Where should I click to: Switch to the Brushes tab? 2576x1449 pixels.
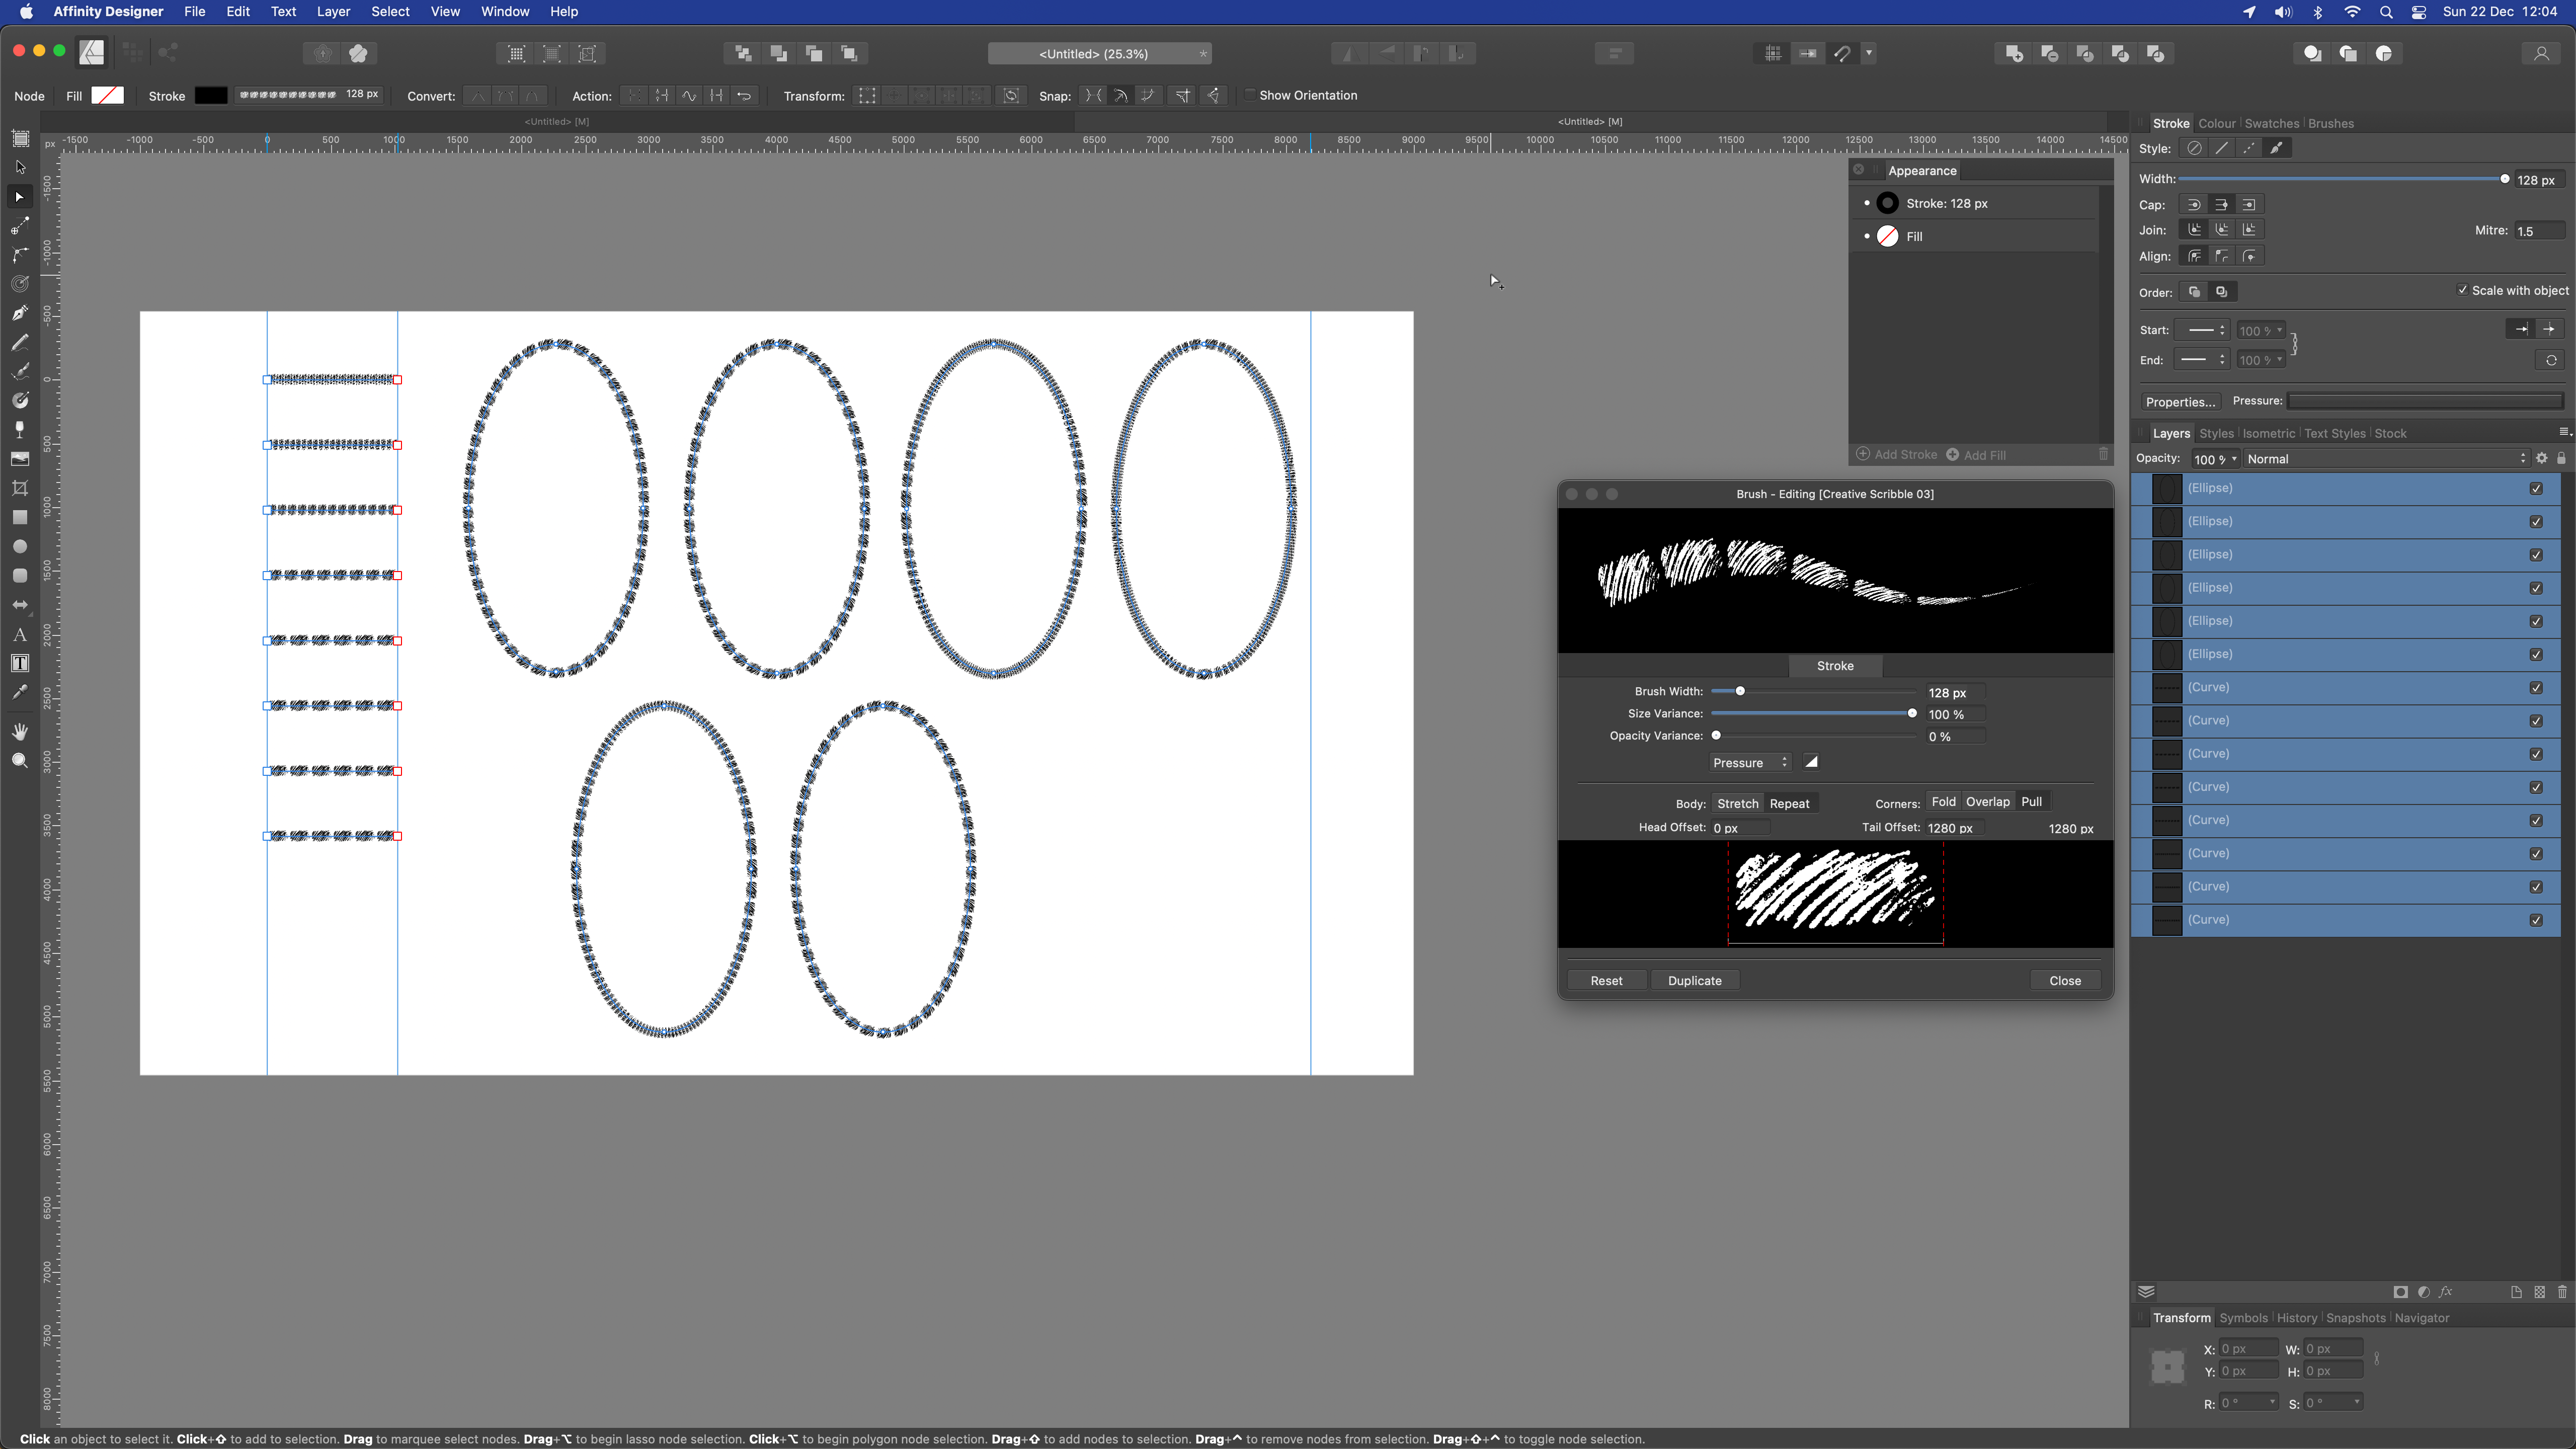pos(2330,124)
